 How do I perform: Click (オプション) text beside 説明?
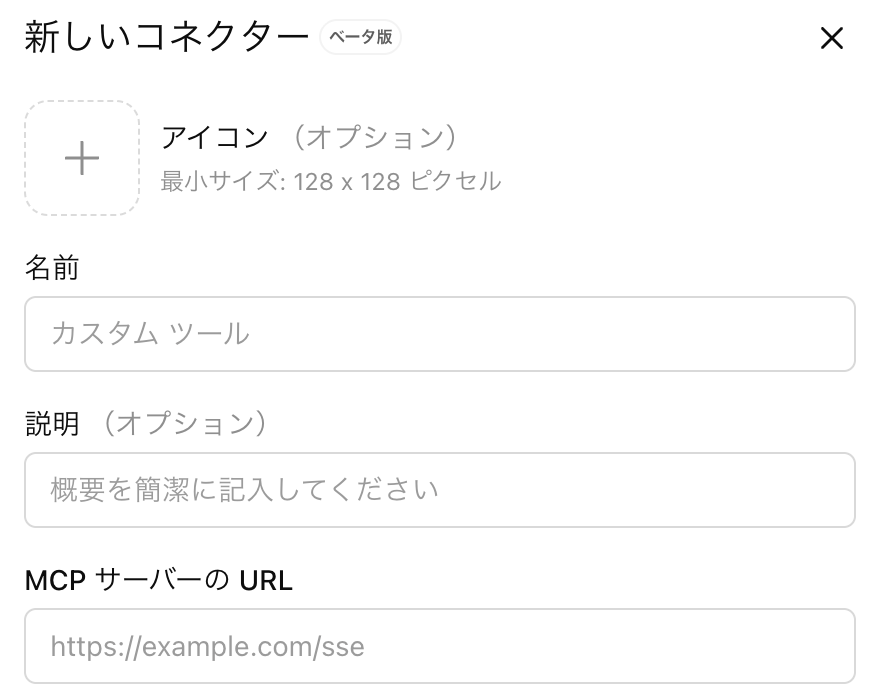192,424
